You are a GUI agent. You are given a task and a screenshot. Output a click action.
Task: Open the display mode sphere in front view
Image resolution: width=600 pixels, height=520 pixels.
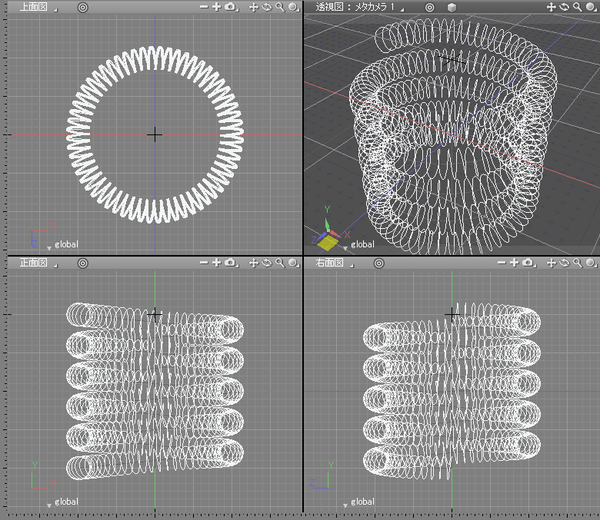point(293,263)
